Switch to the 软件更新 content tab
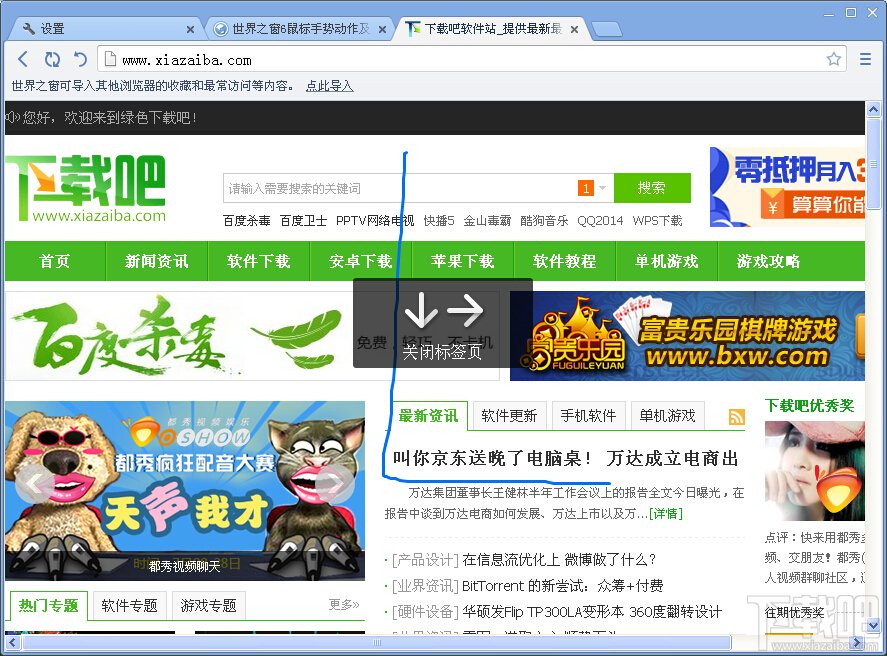Image resolution: width=887 pixels, height=656 pixels. (x=508, y=415)
